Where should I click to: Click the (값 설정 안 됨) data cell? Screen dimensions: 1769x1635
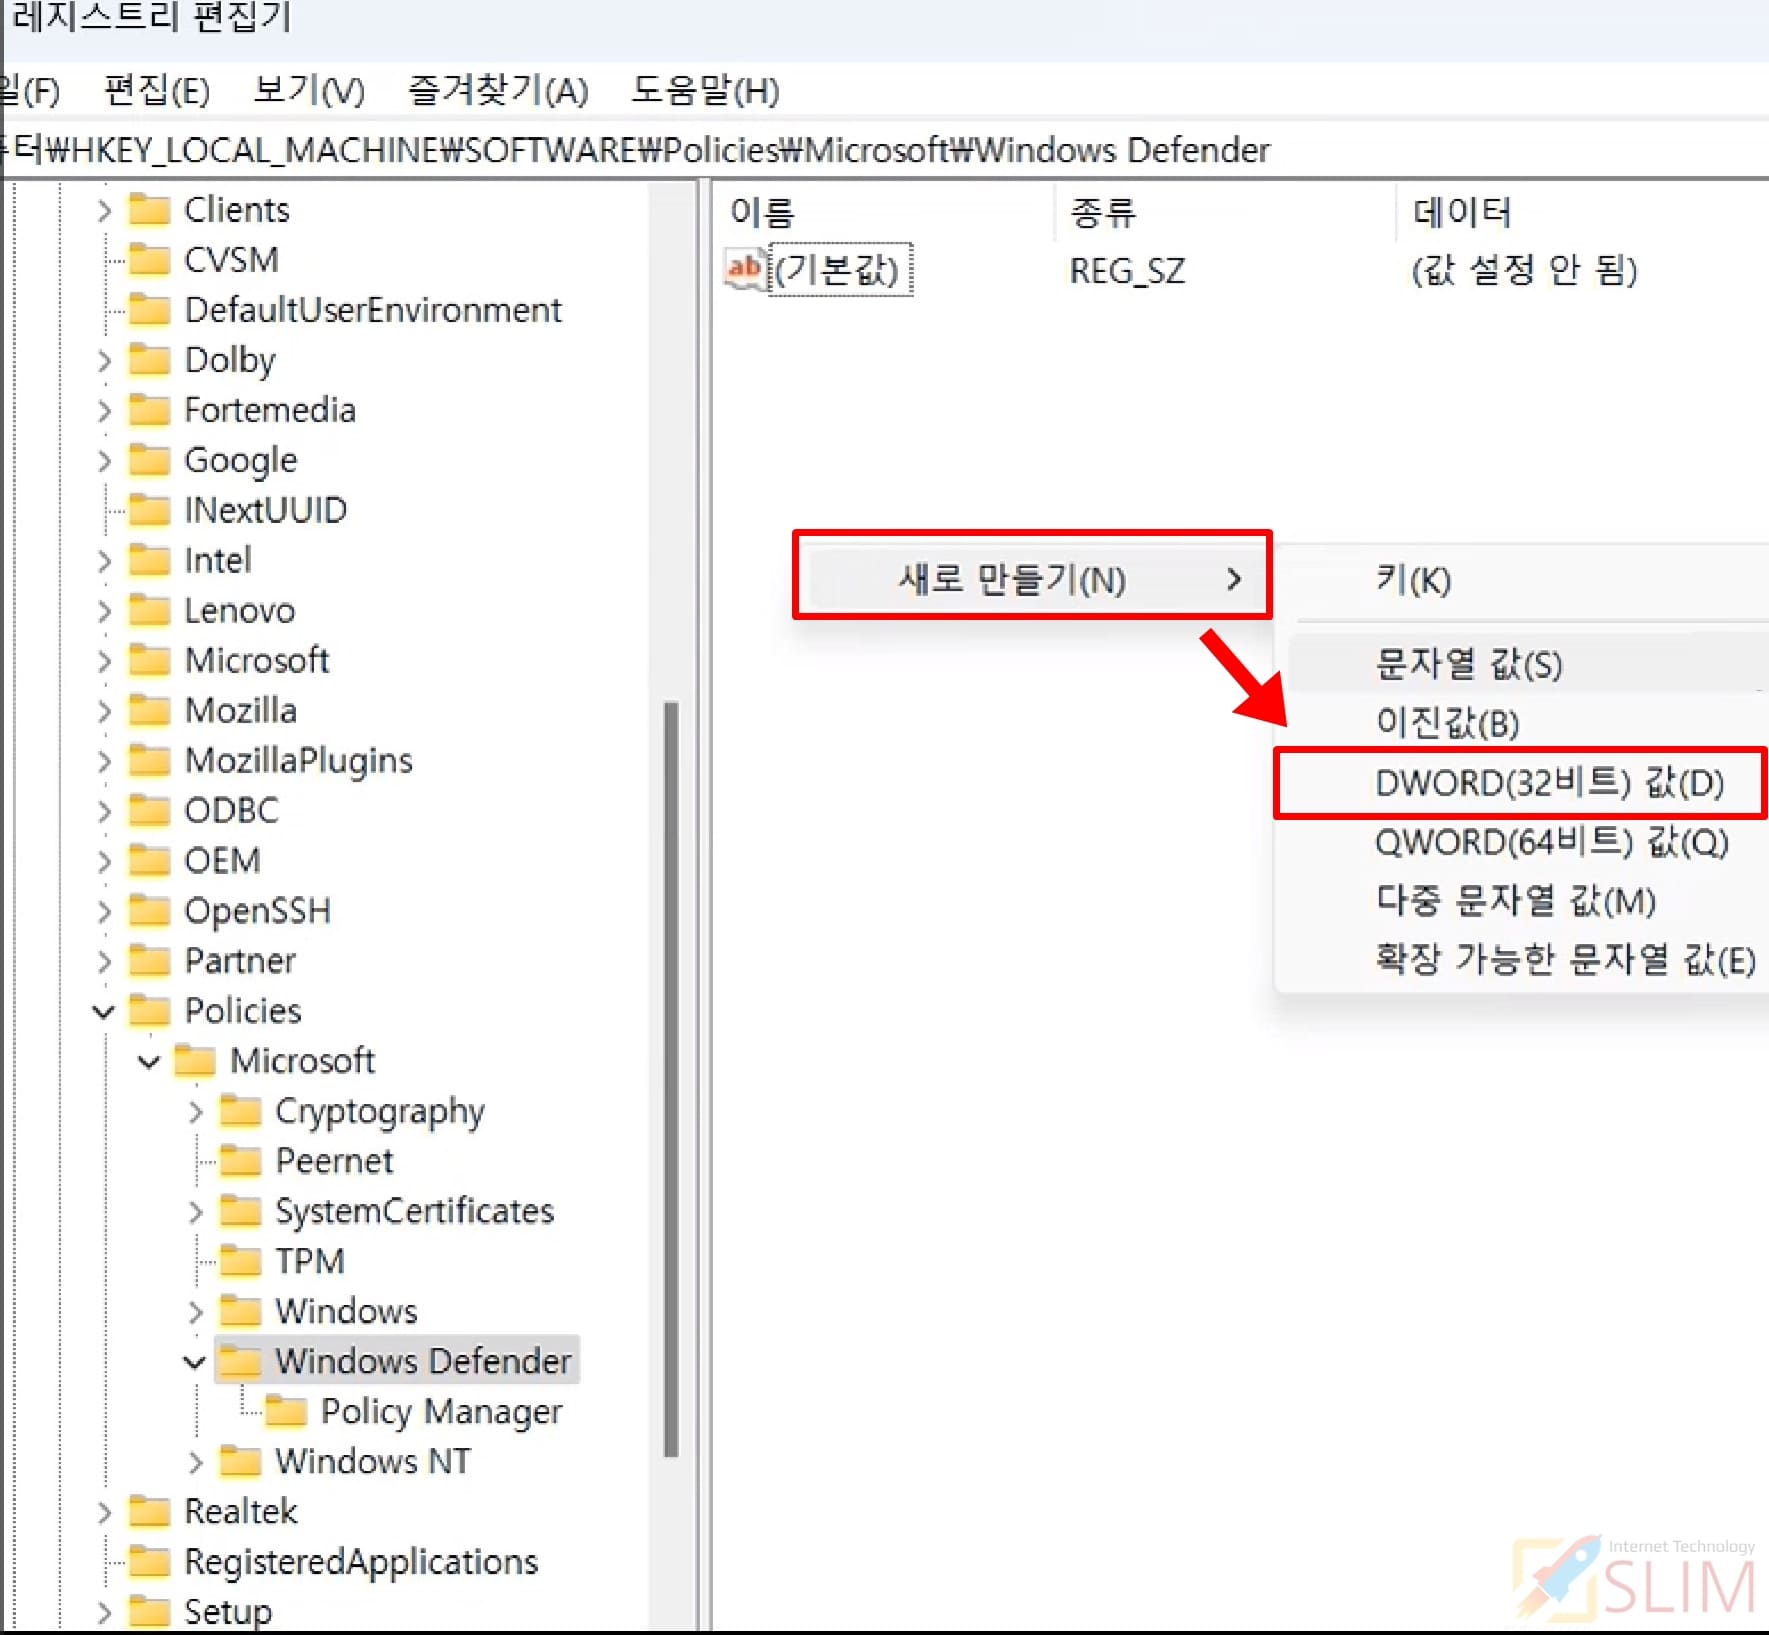coord(1524,270)
